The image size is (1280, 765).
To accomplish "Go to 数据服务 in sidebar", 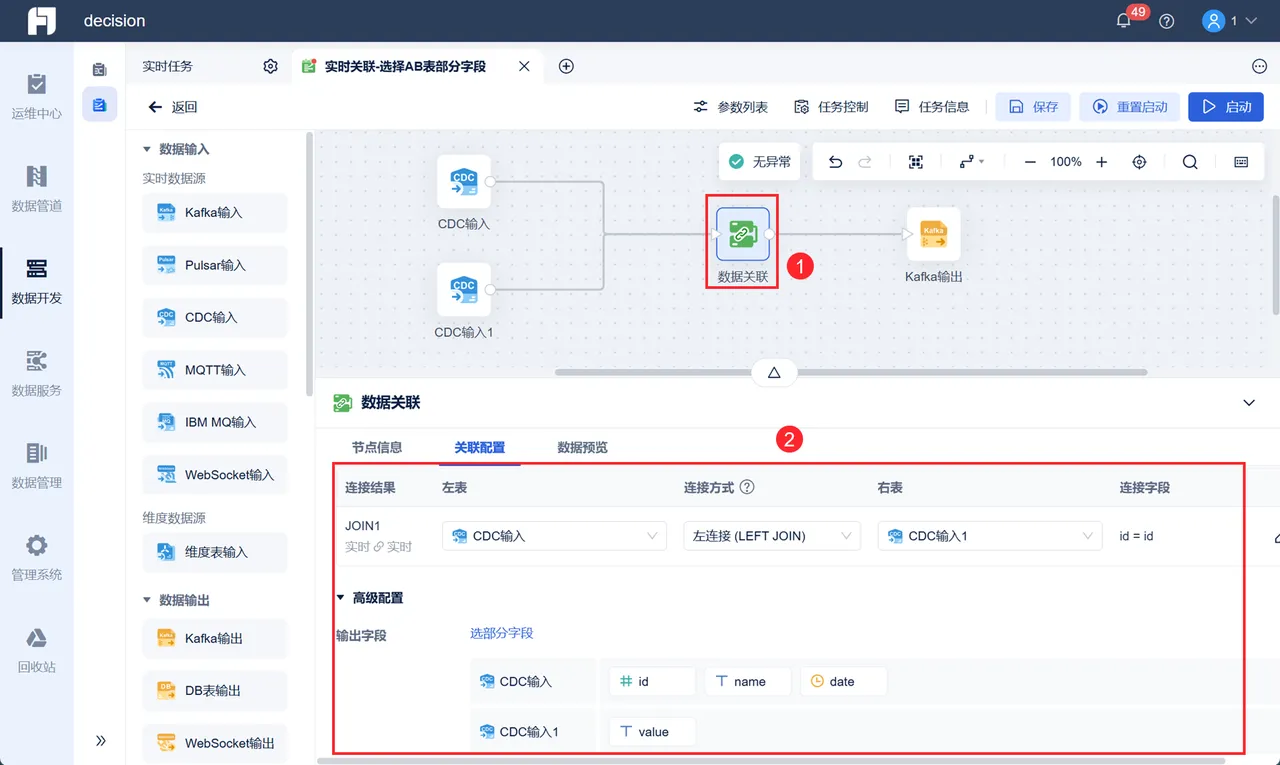I will pyautogui.click(x=37, y=373).
